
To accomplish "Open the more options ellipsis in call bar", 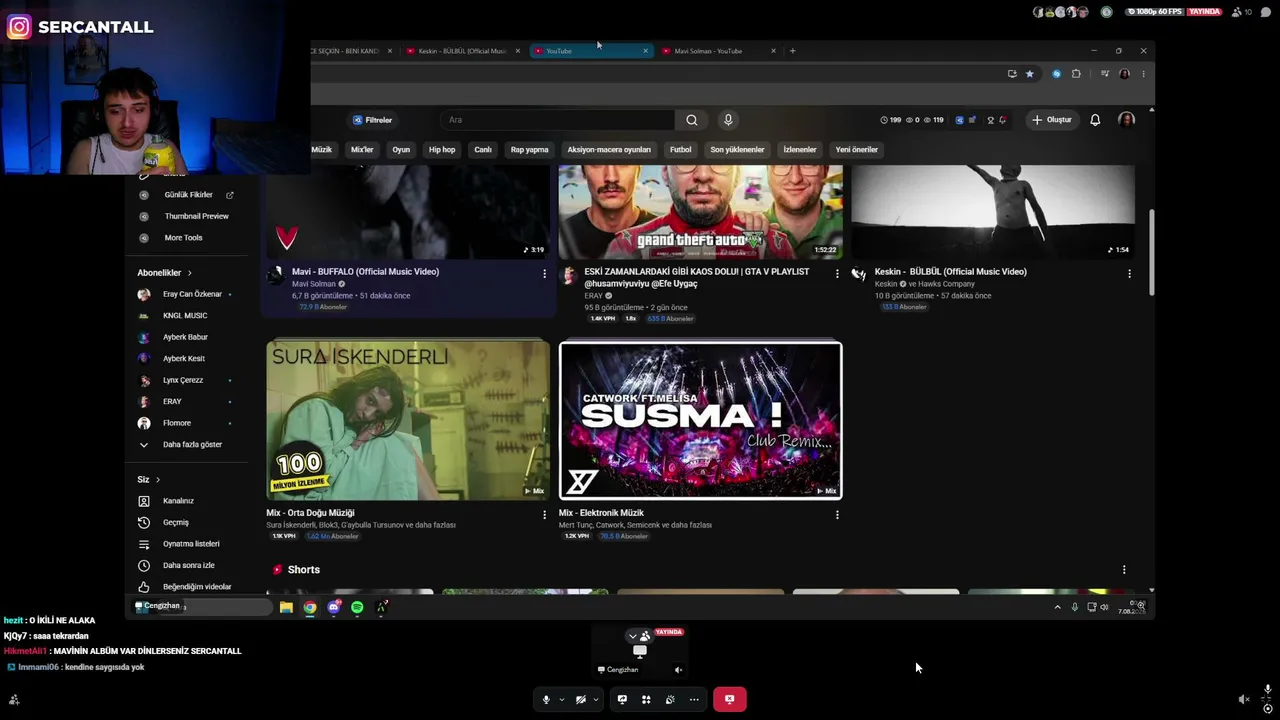I will (x=694, y=699).
